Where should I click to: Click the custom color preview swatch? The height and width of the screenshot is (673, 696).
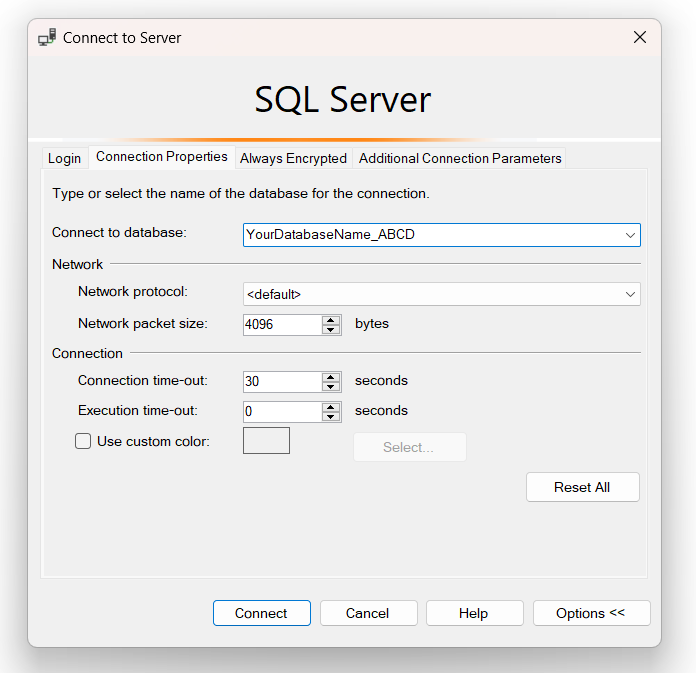[x=266, y=440]
